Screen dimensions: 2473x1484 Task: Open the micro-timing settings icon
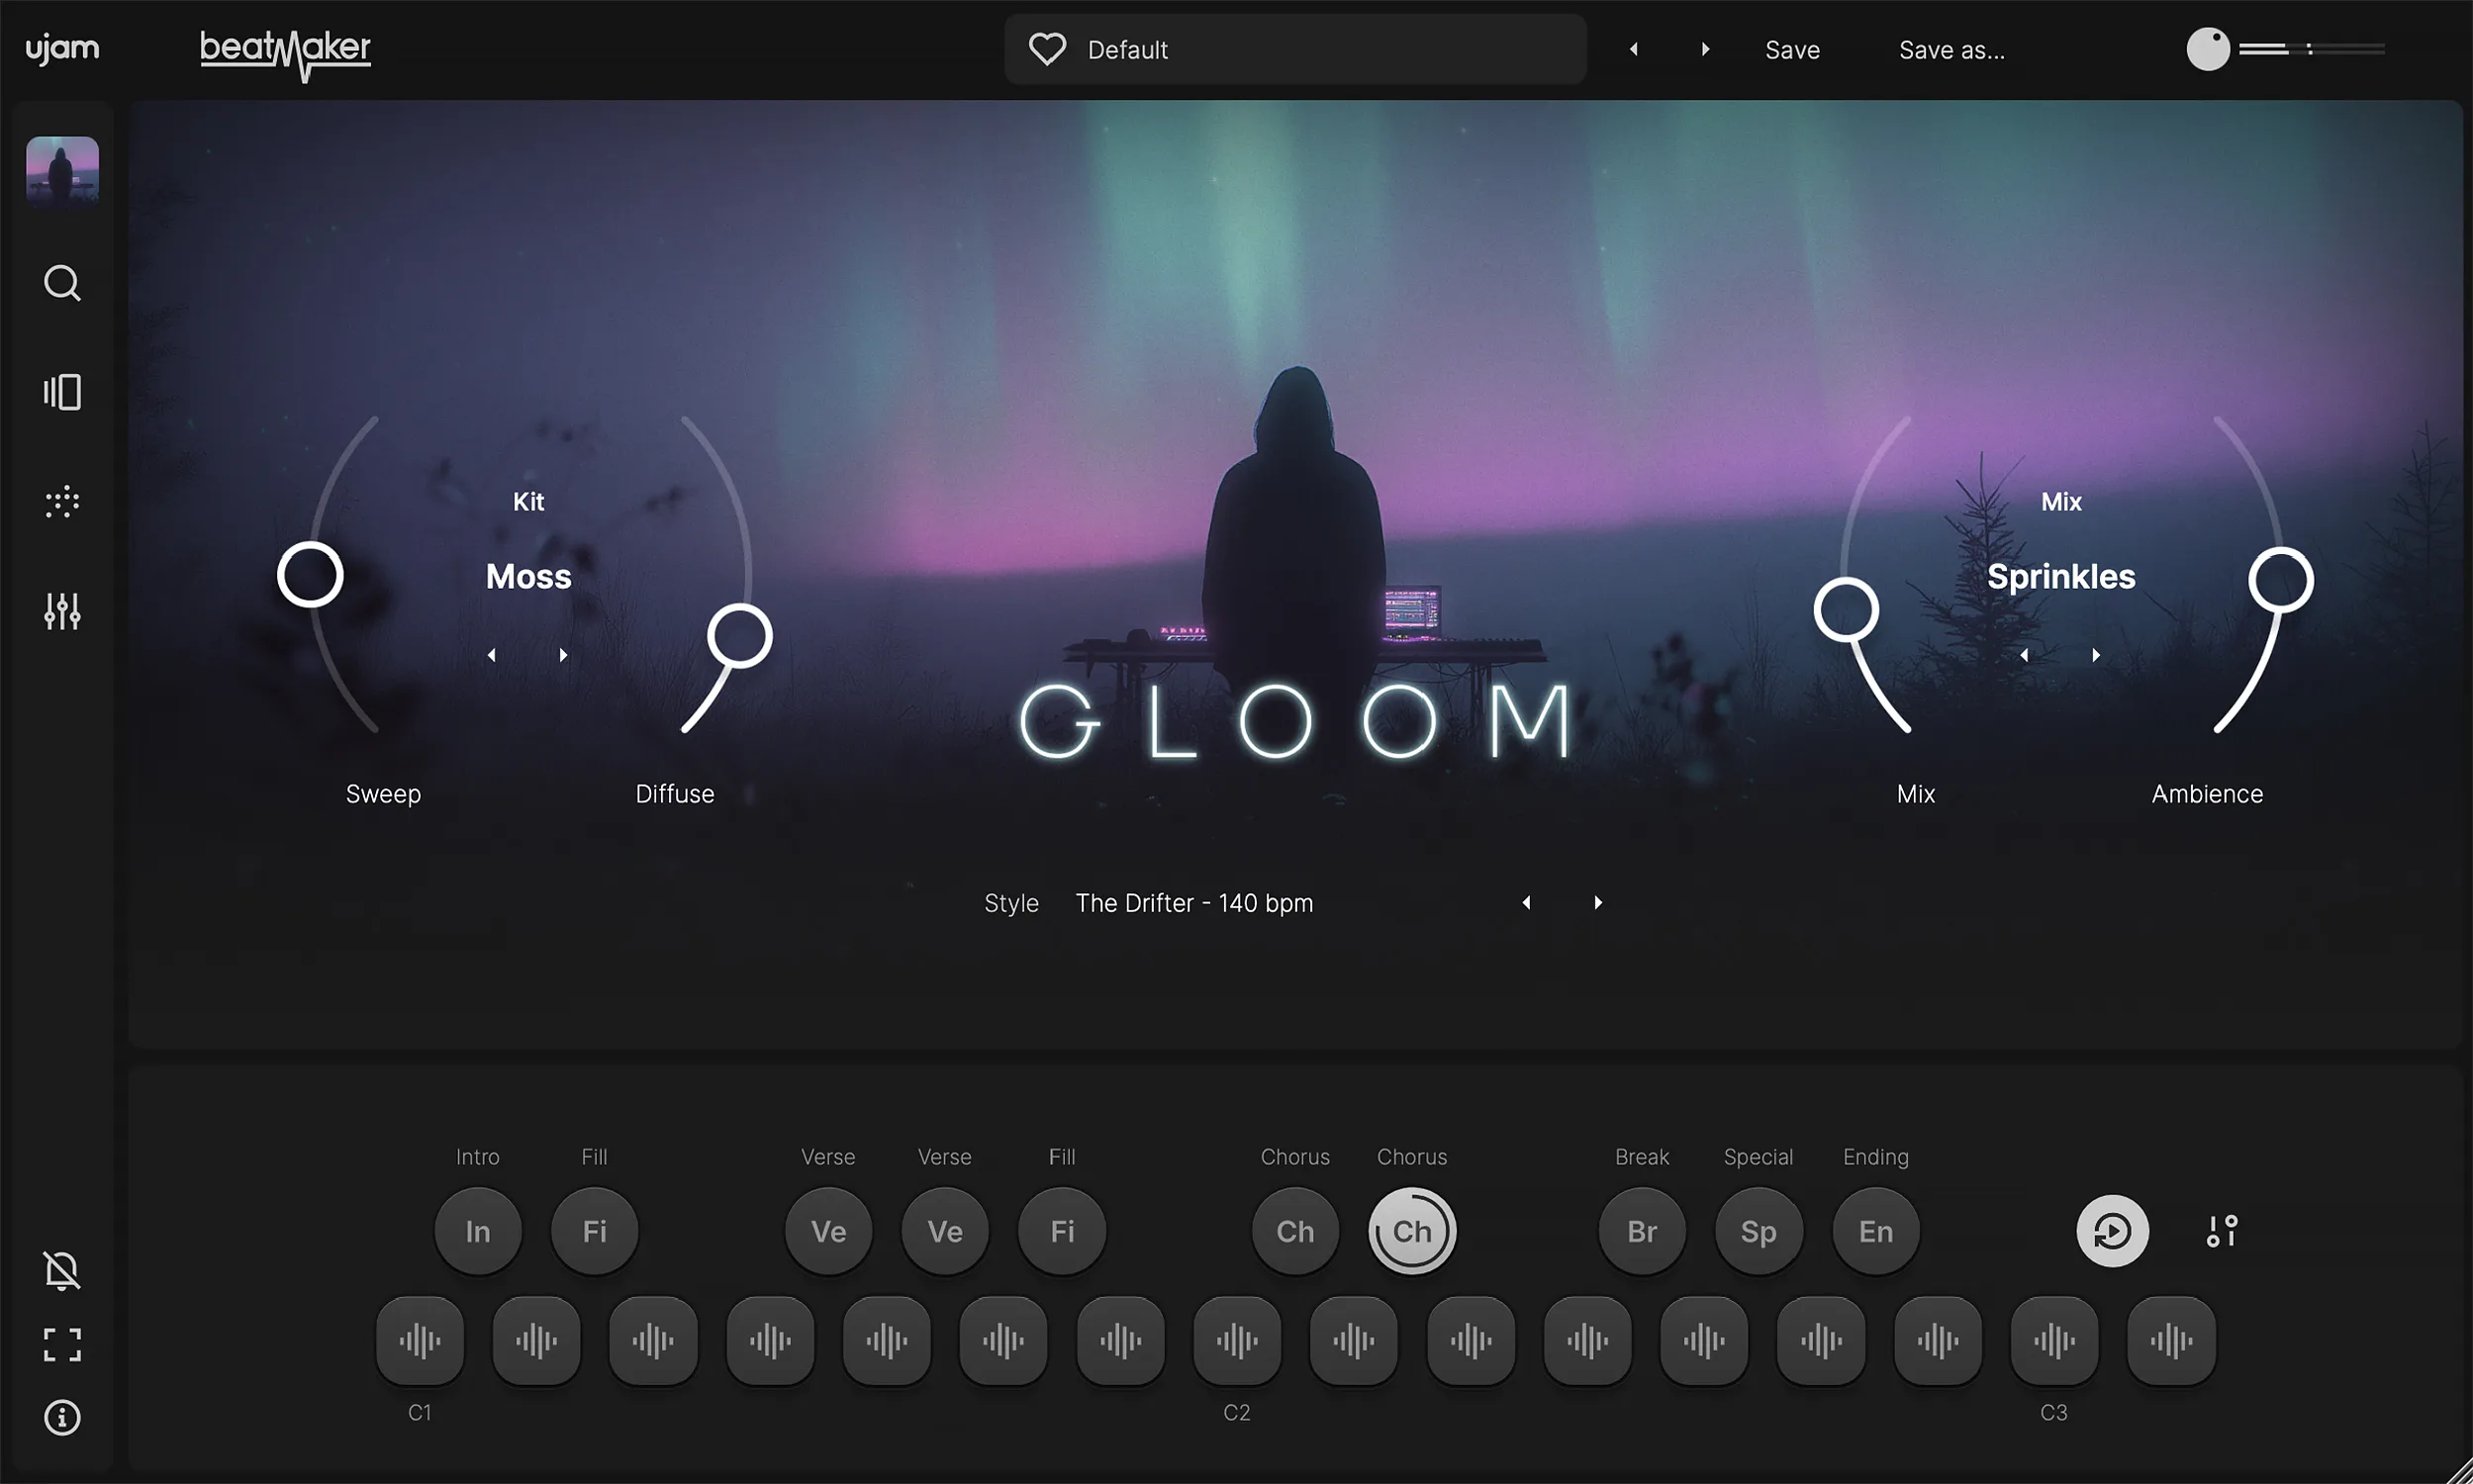tap(2222, 1231)
